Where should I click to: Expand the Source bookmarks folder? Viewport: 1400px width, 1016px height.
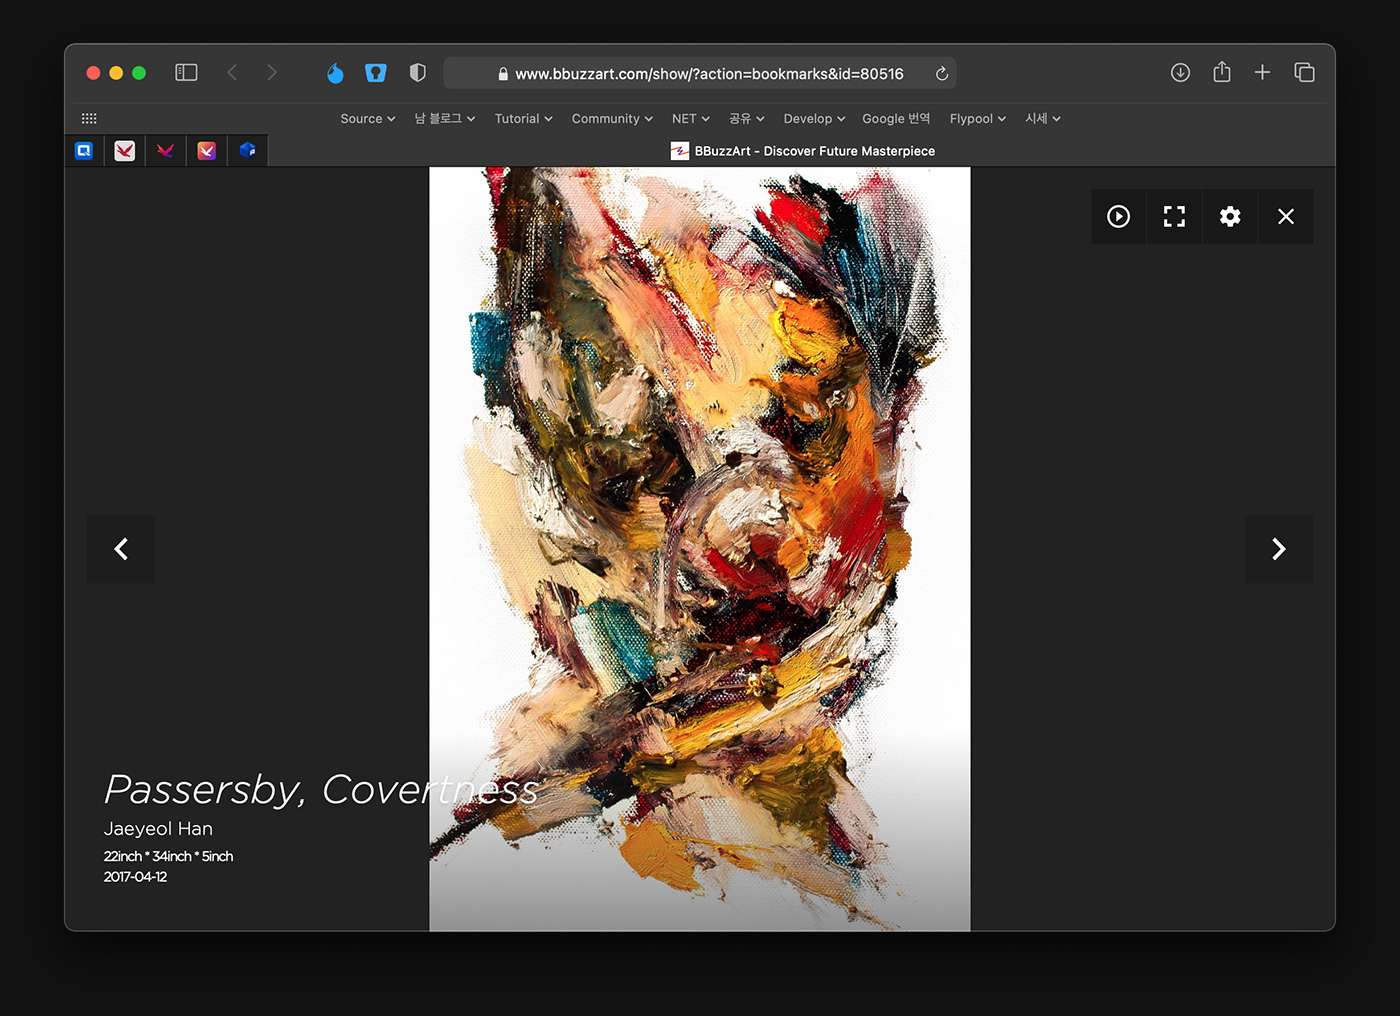click(x=367, y=119)
